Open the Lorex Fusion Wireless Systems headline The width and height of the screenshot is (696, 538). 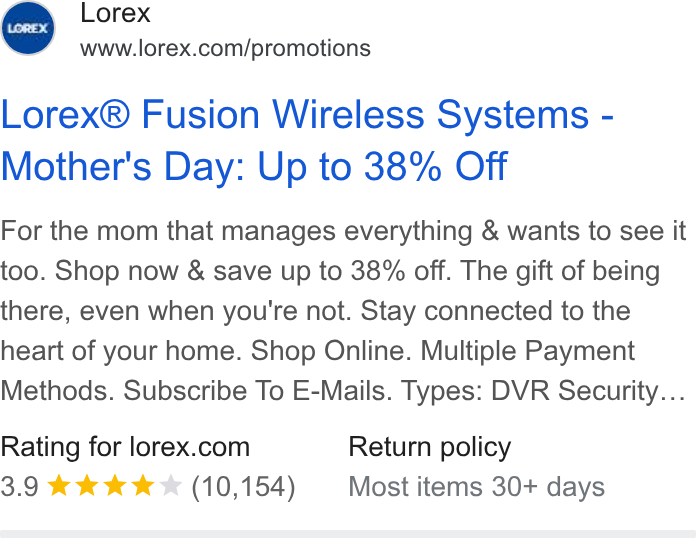point(307,114)
